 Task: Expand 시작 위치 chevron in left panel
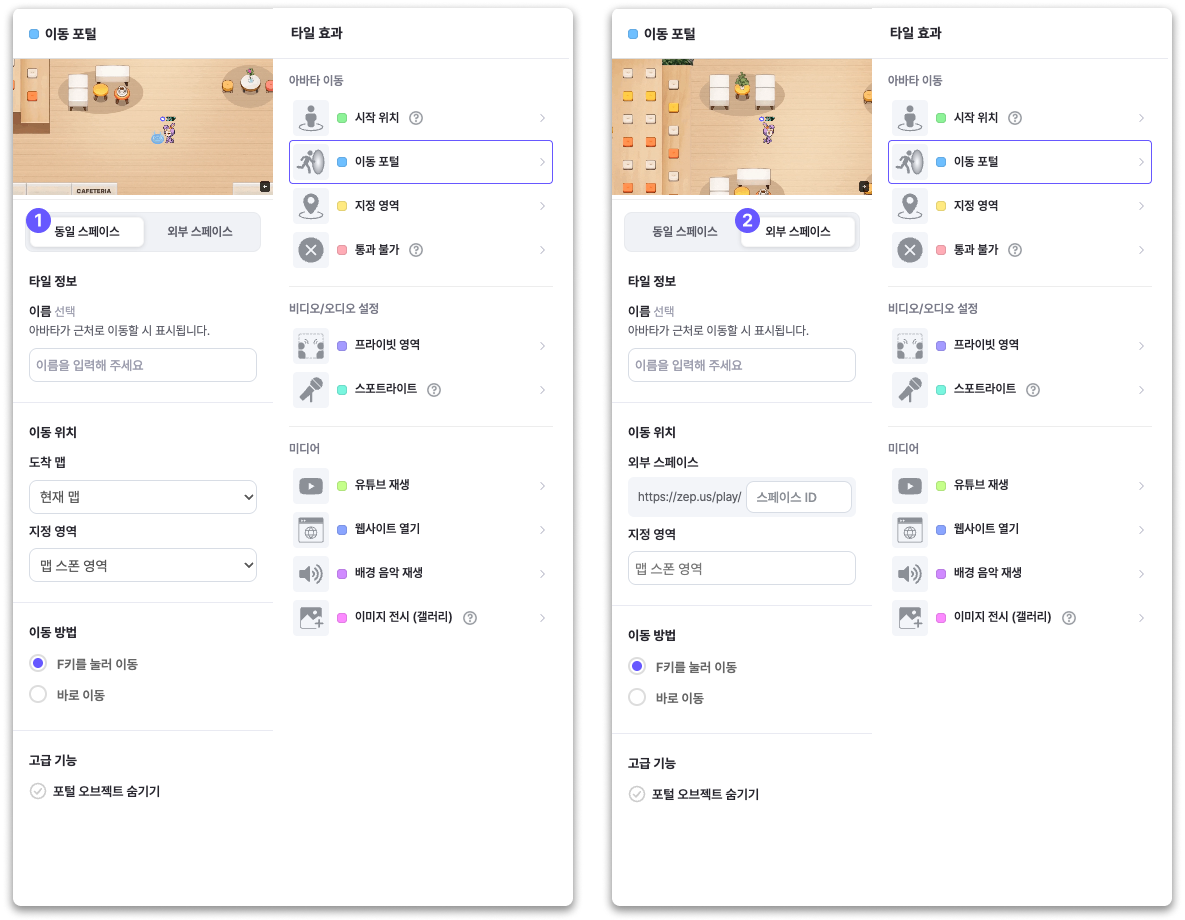pyautogui.click(x=543, y=118)
